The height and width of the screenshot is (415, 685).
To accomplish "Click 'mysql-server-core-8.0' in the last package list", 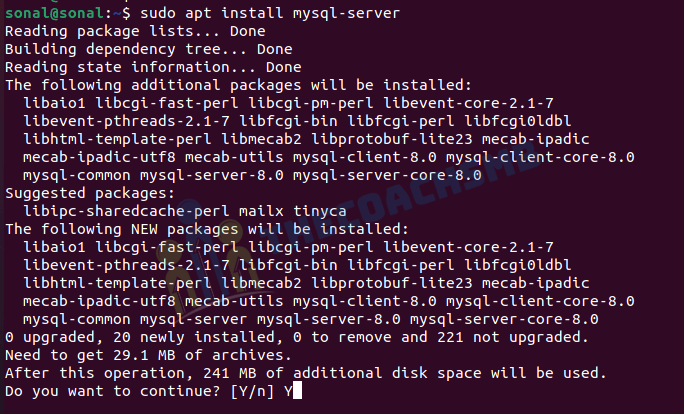I will (504, 319).
